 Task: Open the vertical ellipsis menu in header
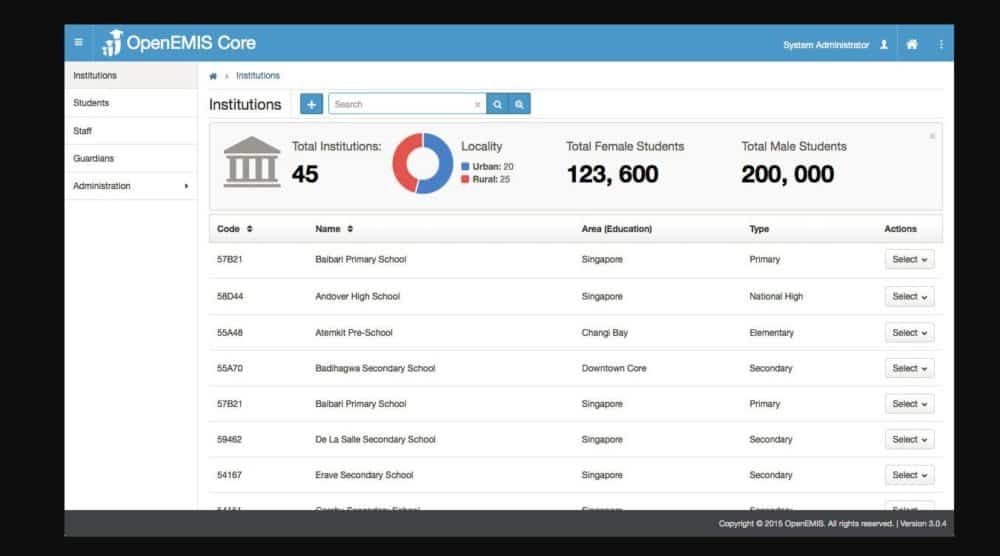[x=941, y=45]
